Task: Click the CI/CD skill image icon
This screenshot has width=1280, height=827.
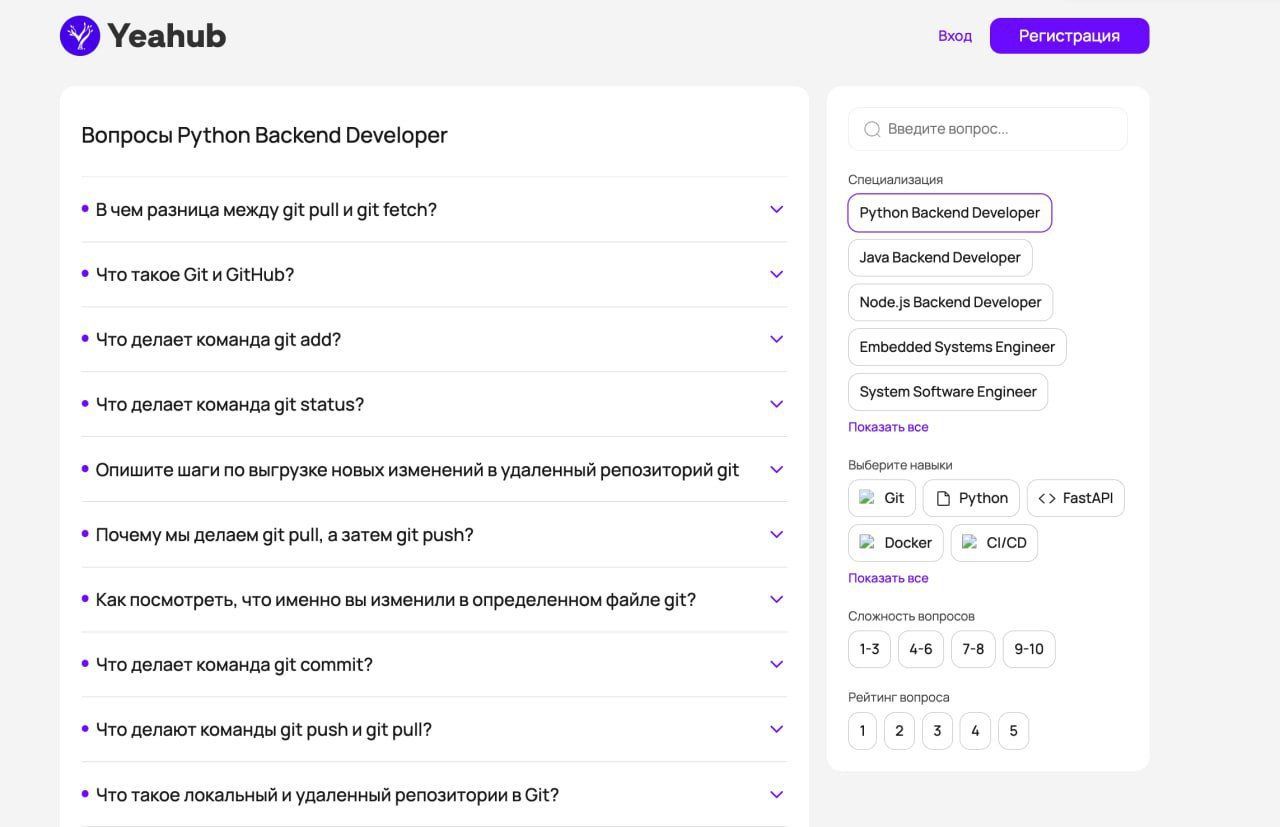Action: click(x=969, y=542)
